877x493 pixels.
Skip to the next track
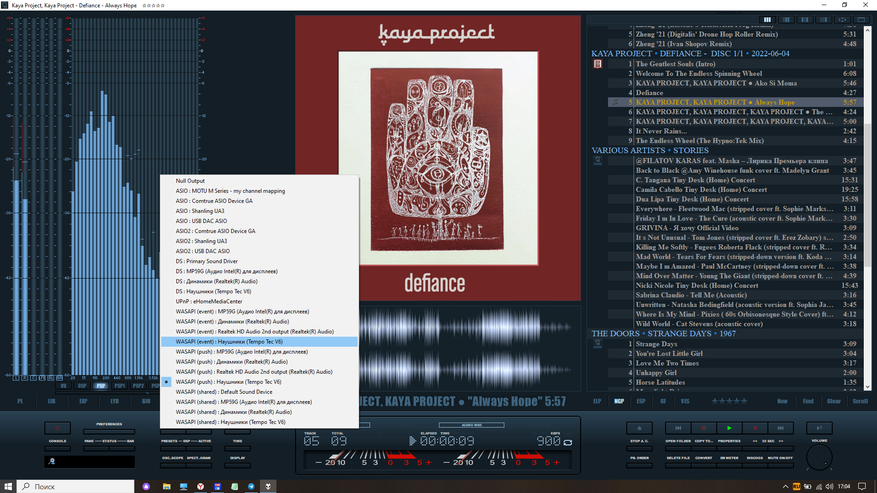coord(780,428)
